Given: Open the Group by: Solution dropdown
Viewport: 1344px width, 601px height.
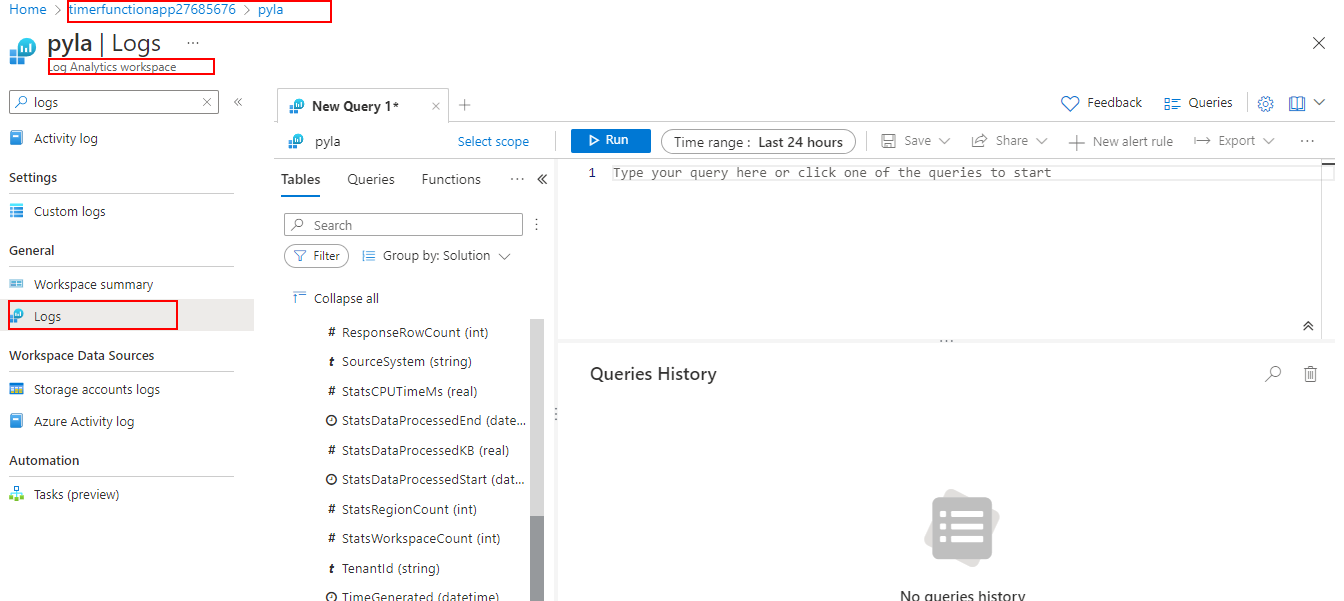Looking at the screenshot, I should pyautogui.click(x=436, y=256).
